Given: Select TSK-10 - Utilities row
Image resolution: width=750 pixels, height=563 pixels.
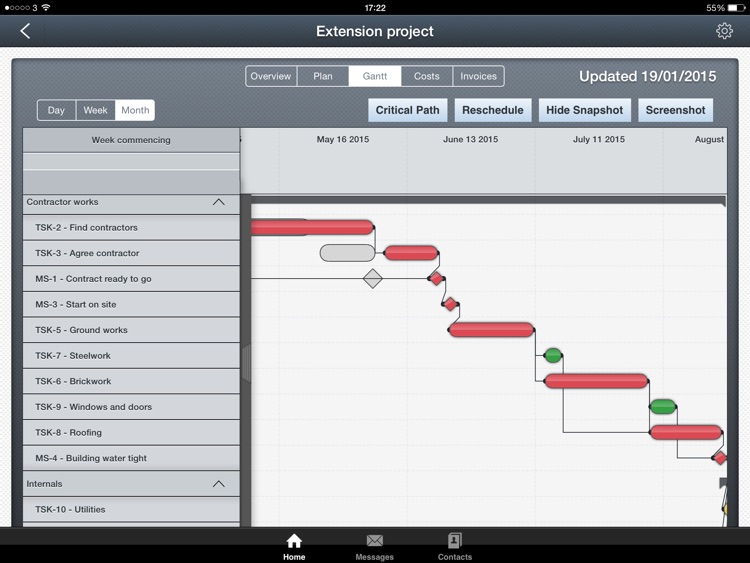Looking at the screenshot, I should coord(131,509).
